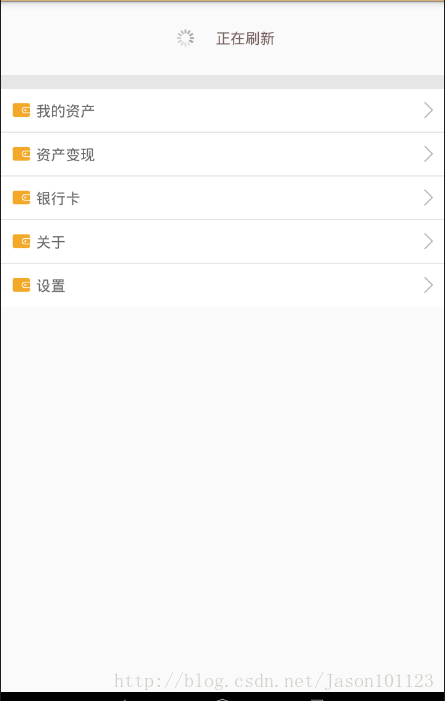Open 设置 settings label
Image resolution: width=445 pixels, height=701 pixels.
(51, 286)
